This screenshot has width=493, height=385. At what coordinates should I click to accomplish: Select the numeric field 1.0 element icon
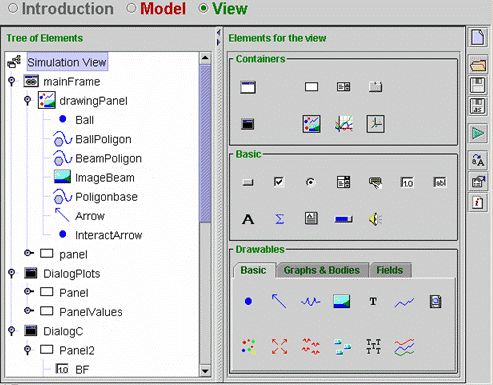pos(407,182)
